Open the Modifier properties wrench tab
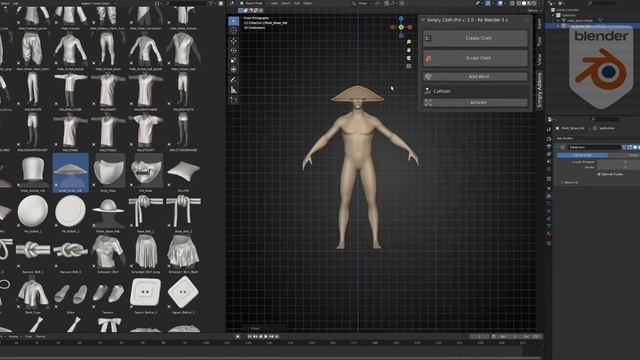Viewport: 640px width, 360px height. pos(549,196)
